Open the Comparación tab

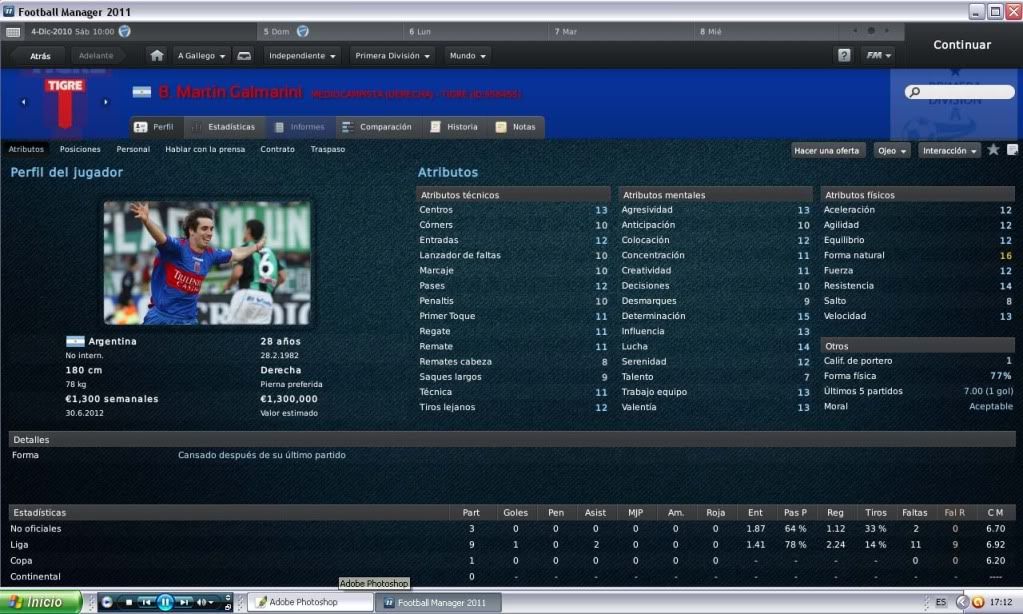(x=377, y=127)
